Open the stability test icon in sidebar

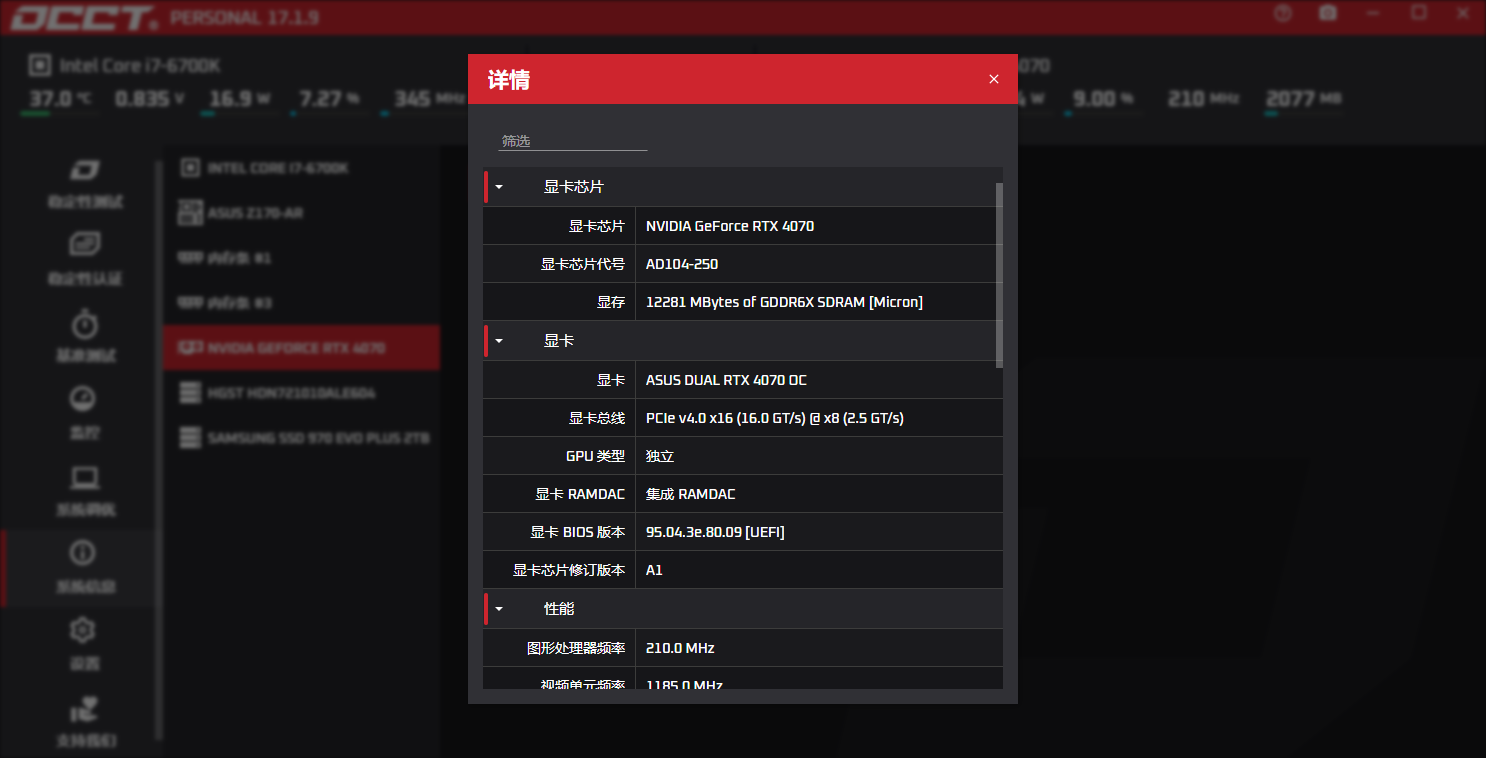pos(84,171)
